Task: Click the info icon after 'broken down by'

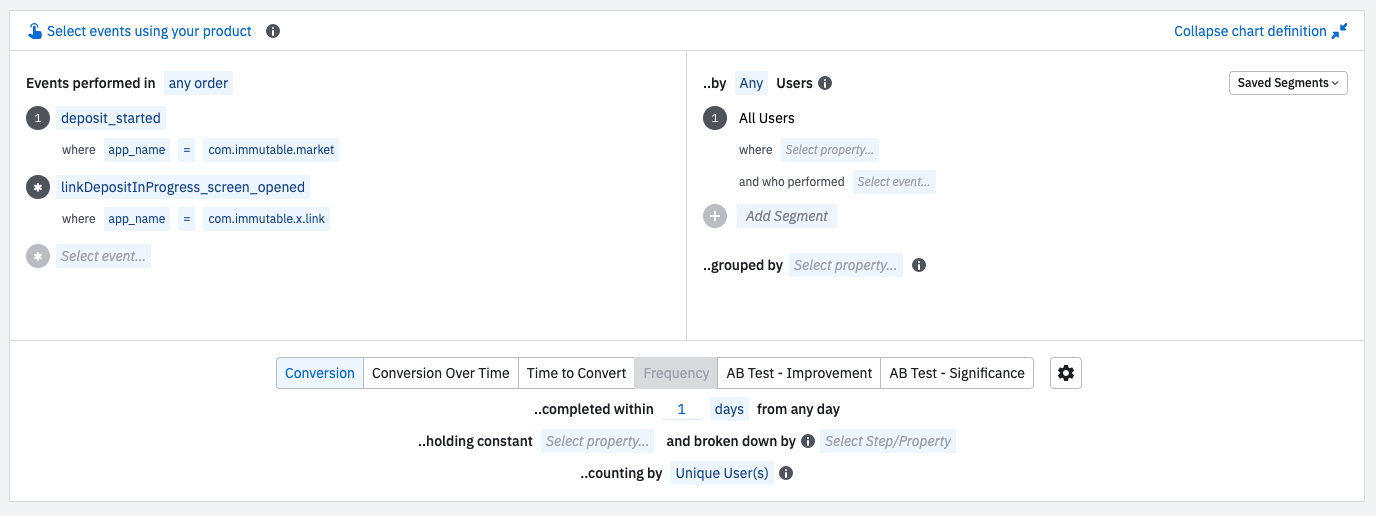Action: tap(808, 441)
